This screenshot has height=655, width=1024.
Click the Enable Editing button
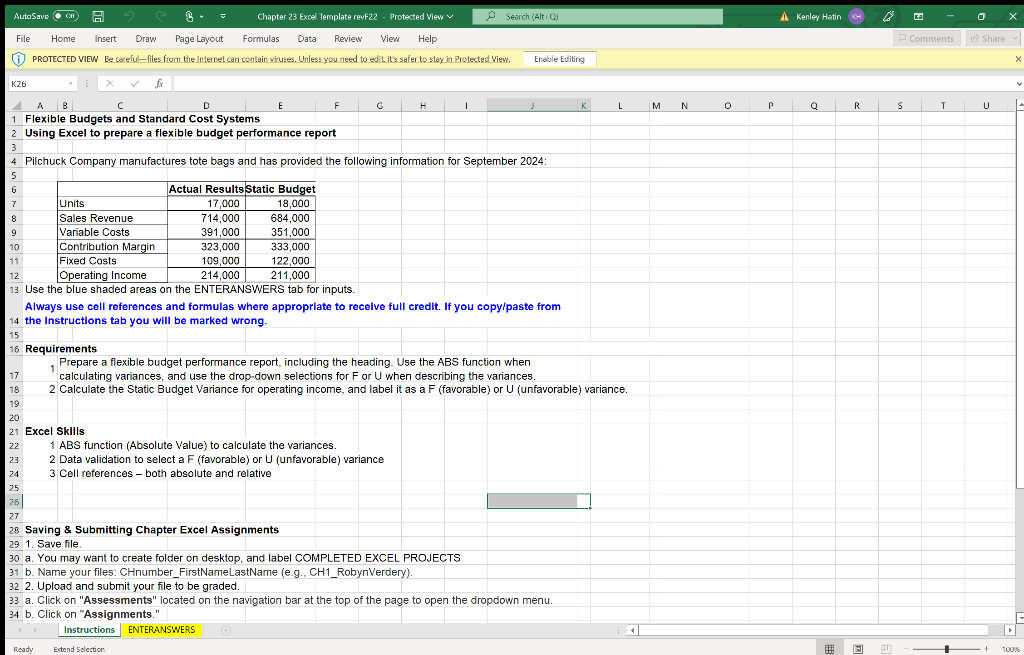click(559, 59)
